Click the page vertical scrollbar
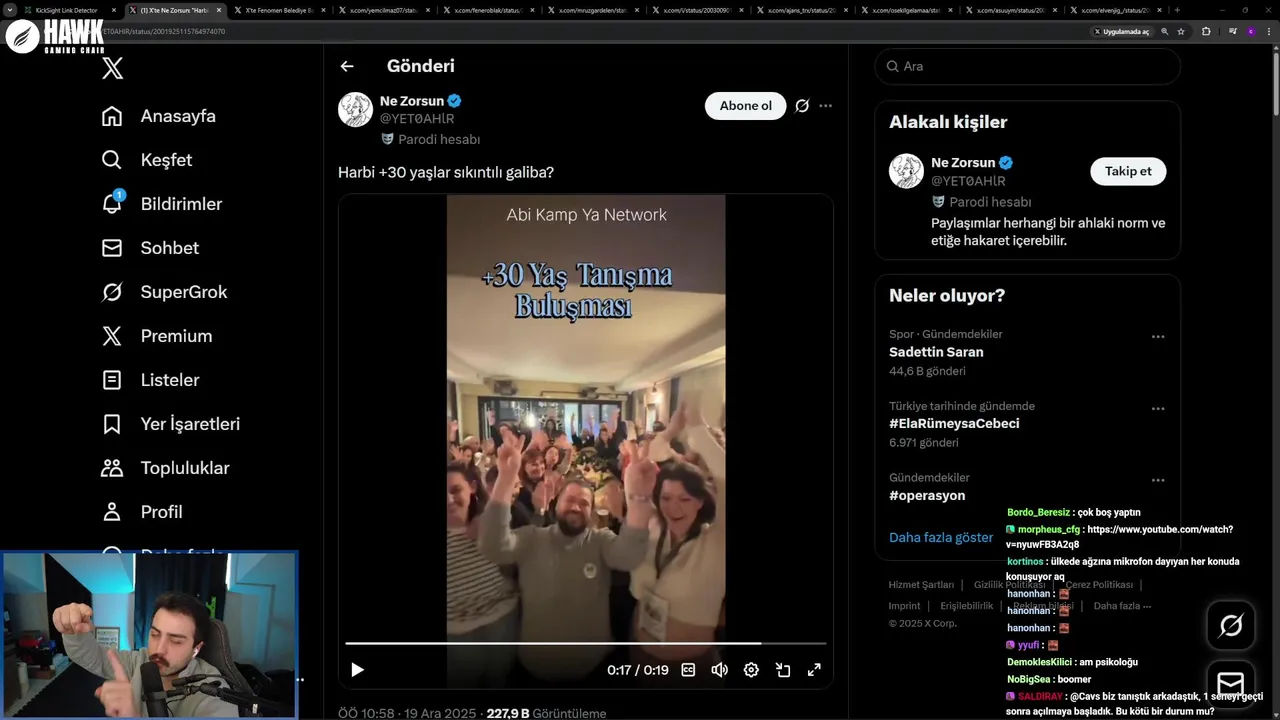 1275,85
